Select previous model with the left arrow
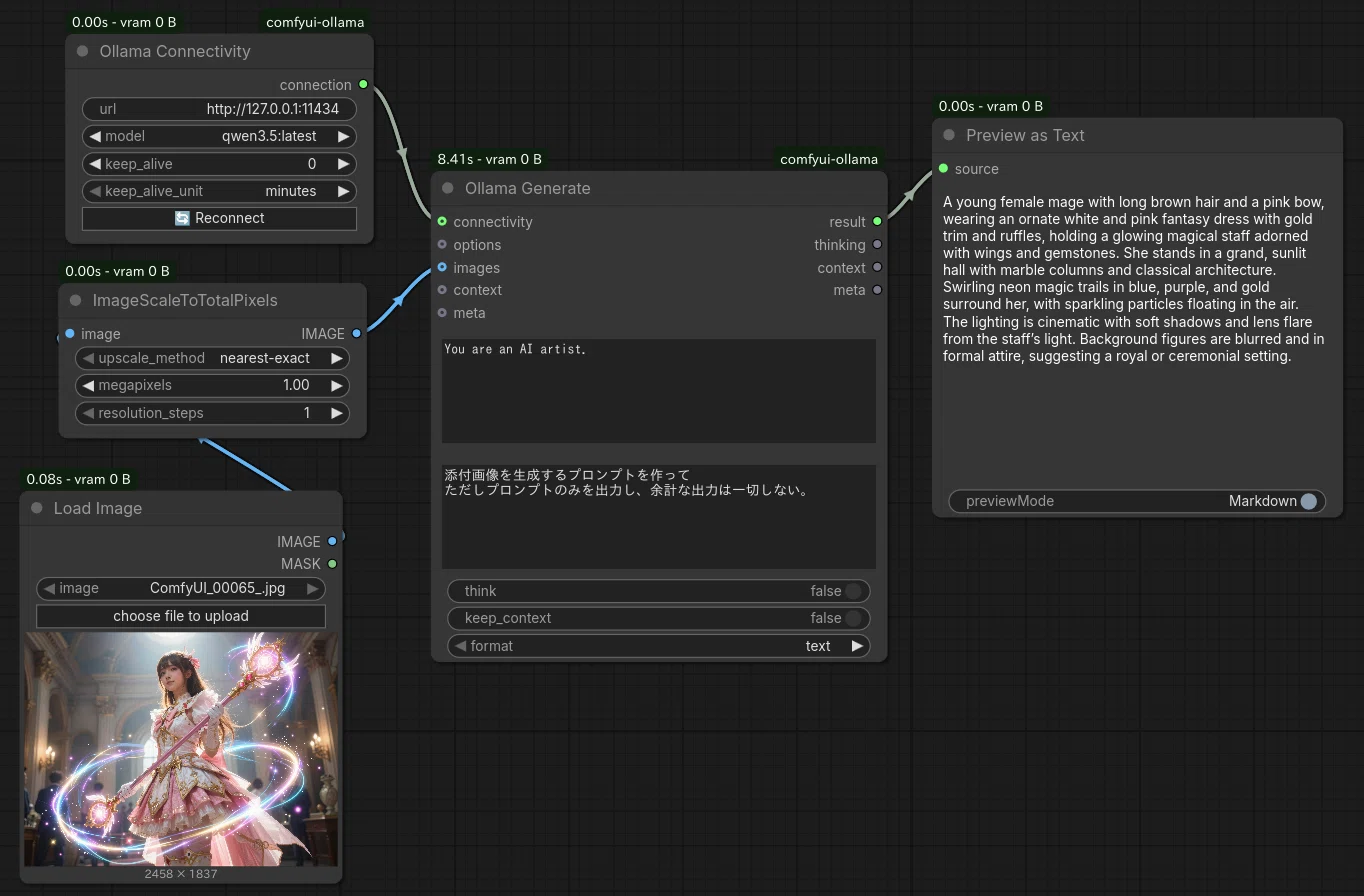The height and width of the screenshot is (896, 1364). click(96, 136)
